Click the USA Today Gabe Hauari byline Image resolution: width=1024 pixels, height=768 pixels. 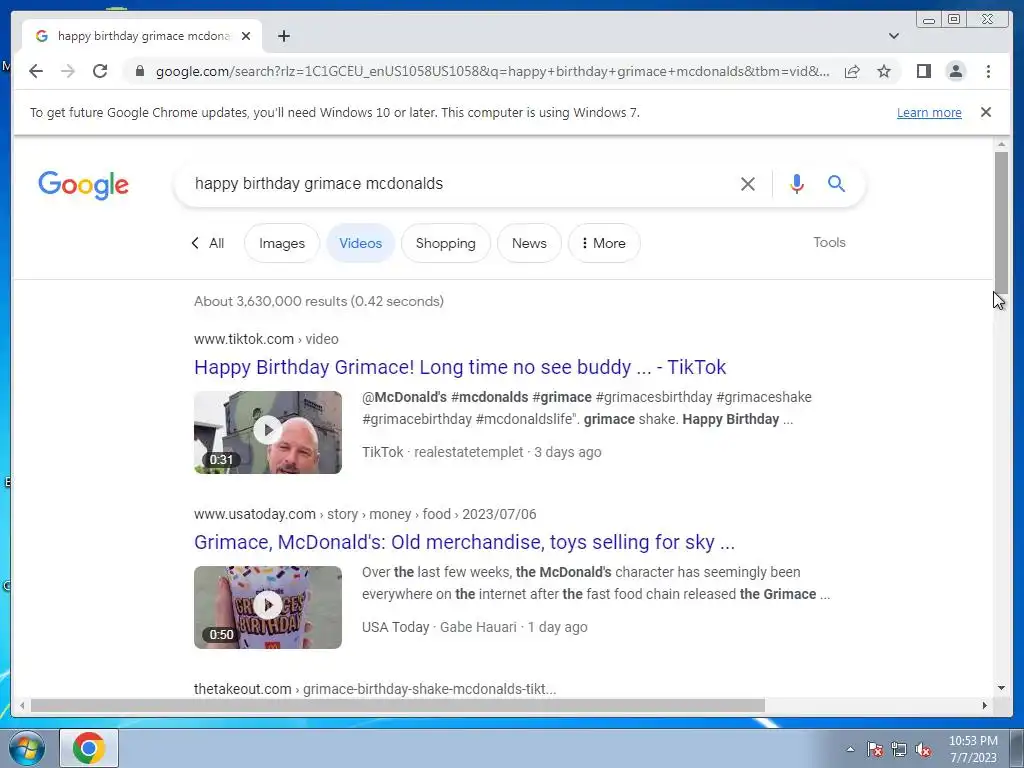tap(474, 627)
